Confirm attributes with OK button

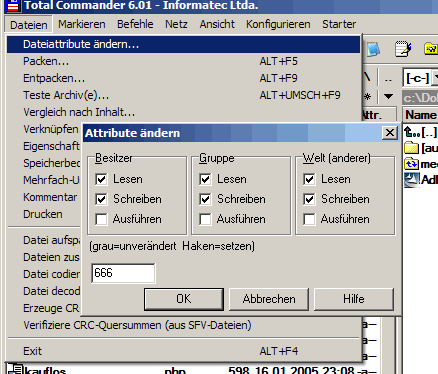pyautogui.click(x=184, y=299)
